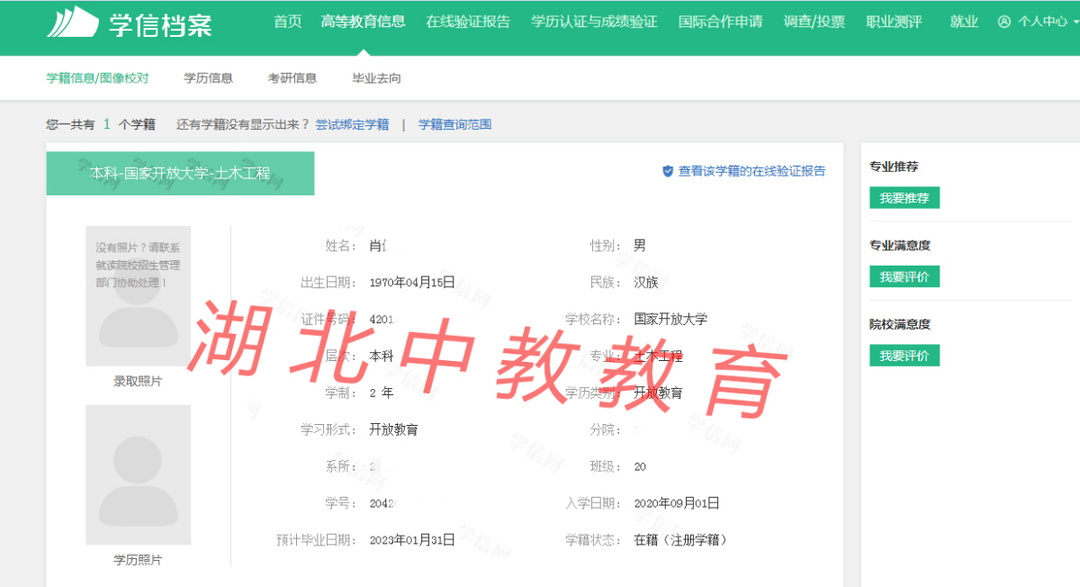Open 职业测评 in the navigation bar
Image resolution: width=1080 pixels, height=587 pixels.
[894, 22]
